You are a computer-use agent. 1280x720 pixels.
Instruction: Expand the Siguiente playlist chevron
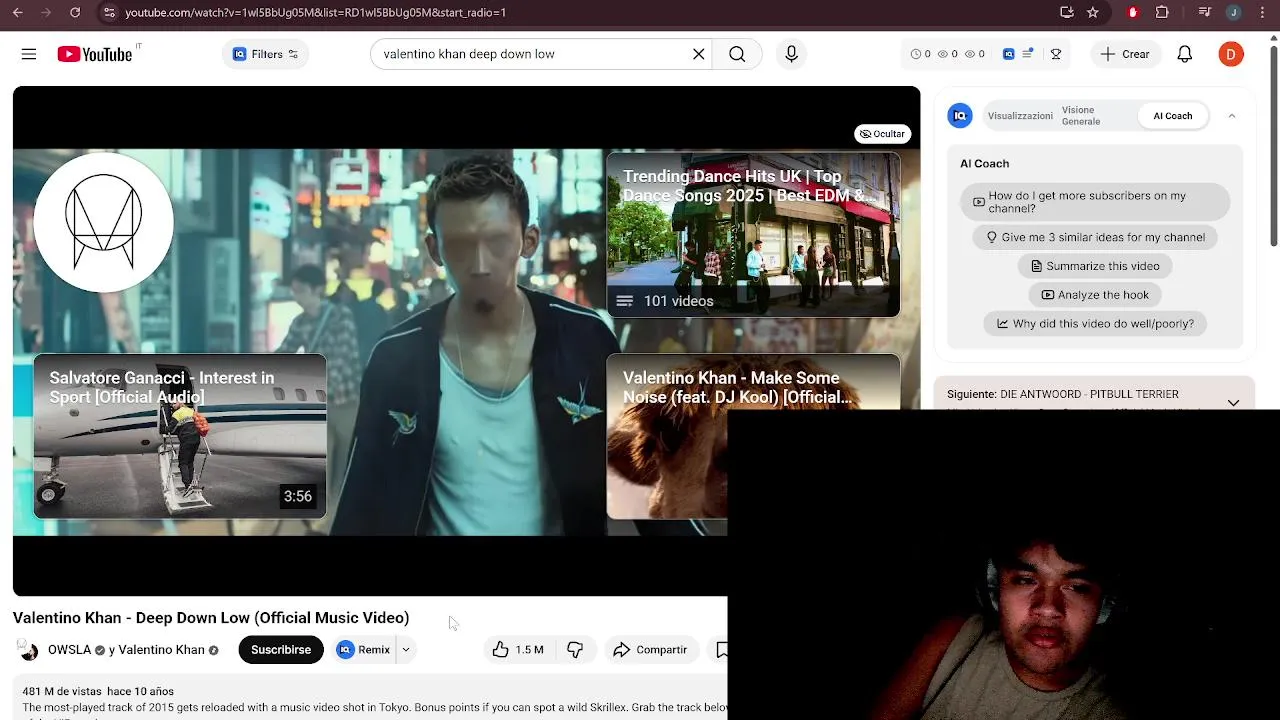[x=1233, y=402]
